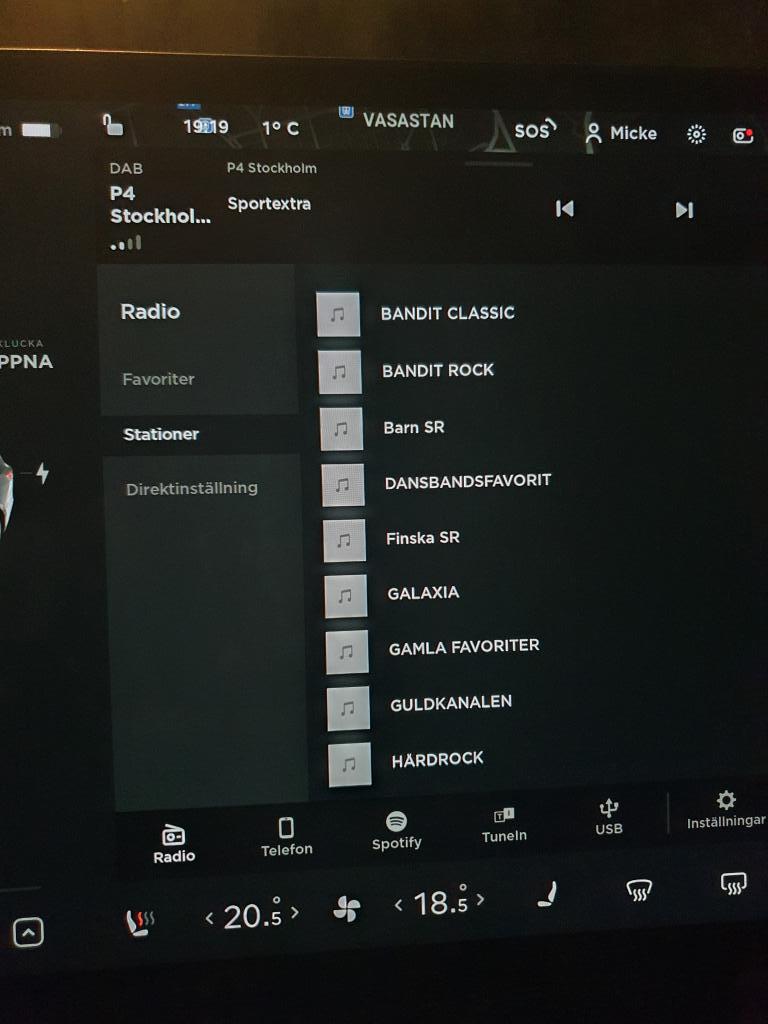
Task: Tap the charging lightning bolt icon
Action: [42, 473]
